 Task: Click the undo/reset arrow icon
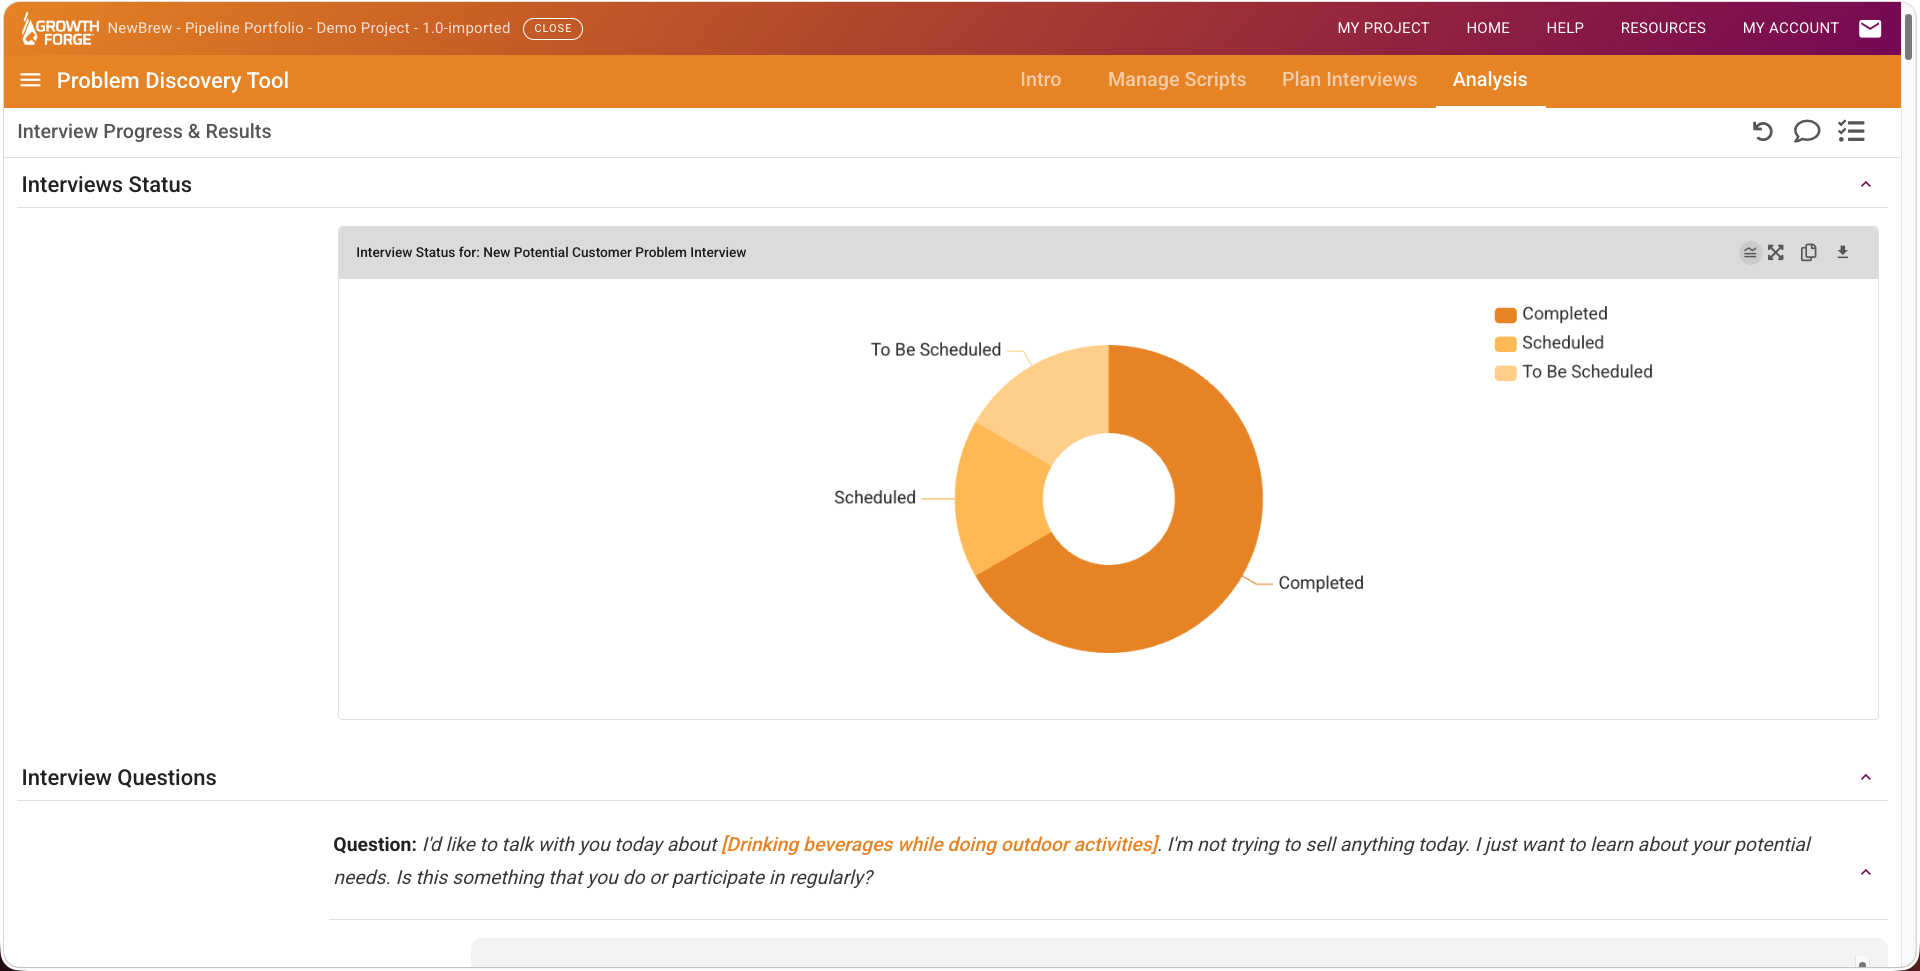click(1762, 131)
